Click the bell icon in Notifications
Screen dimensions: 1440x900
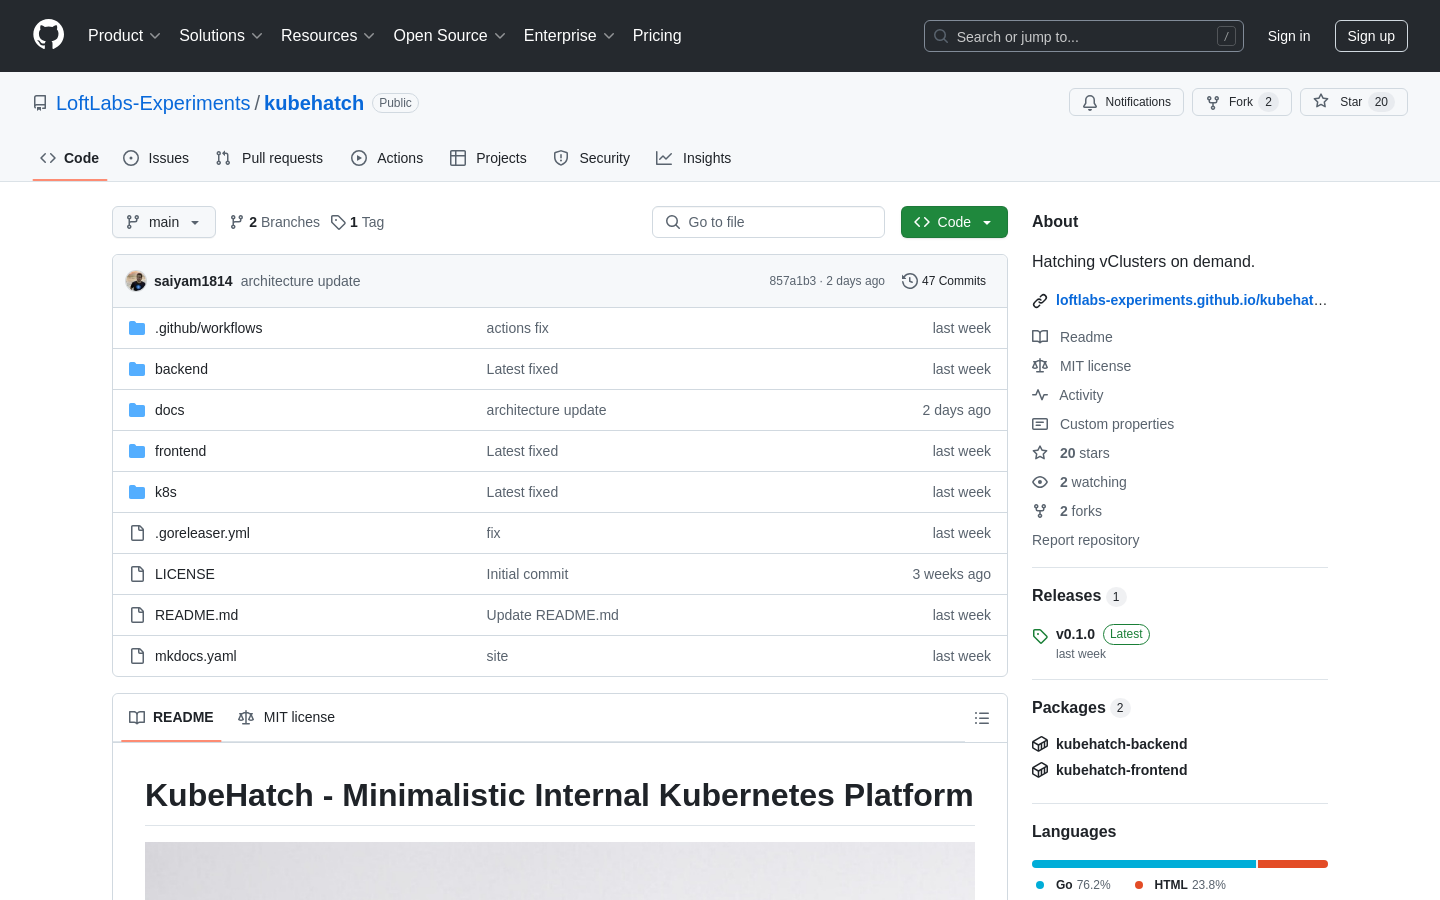point(1090,102)
